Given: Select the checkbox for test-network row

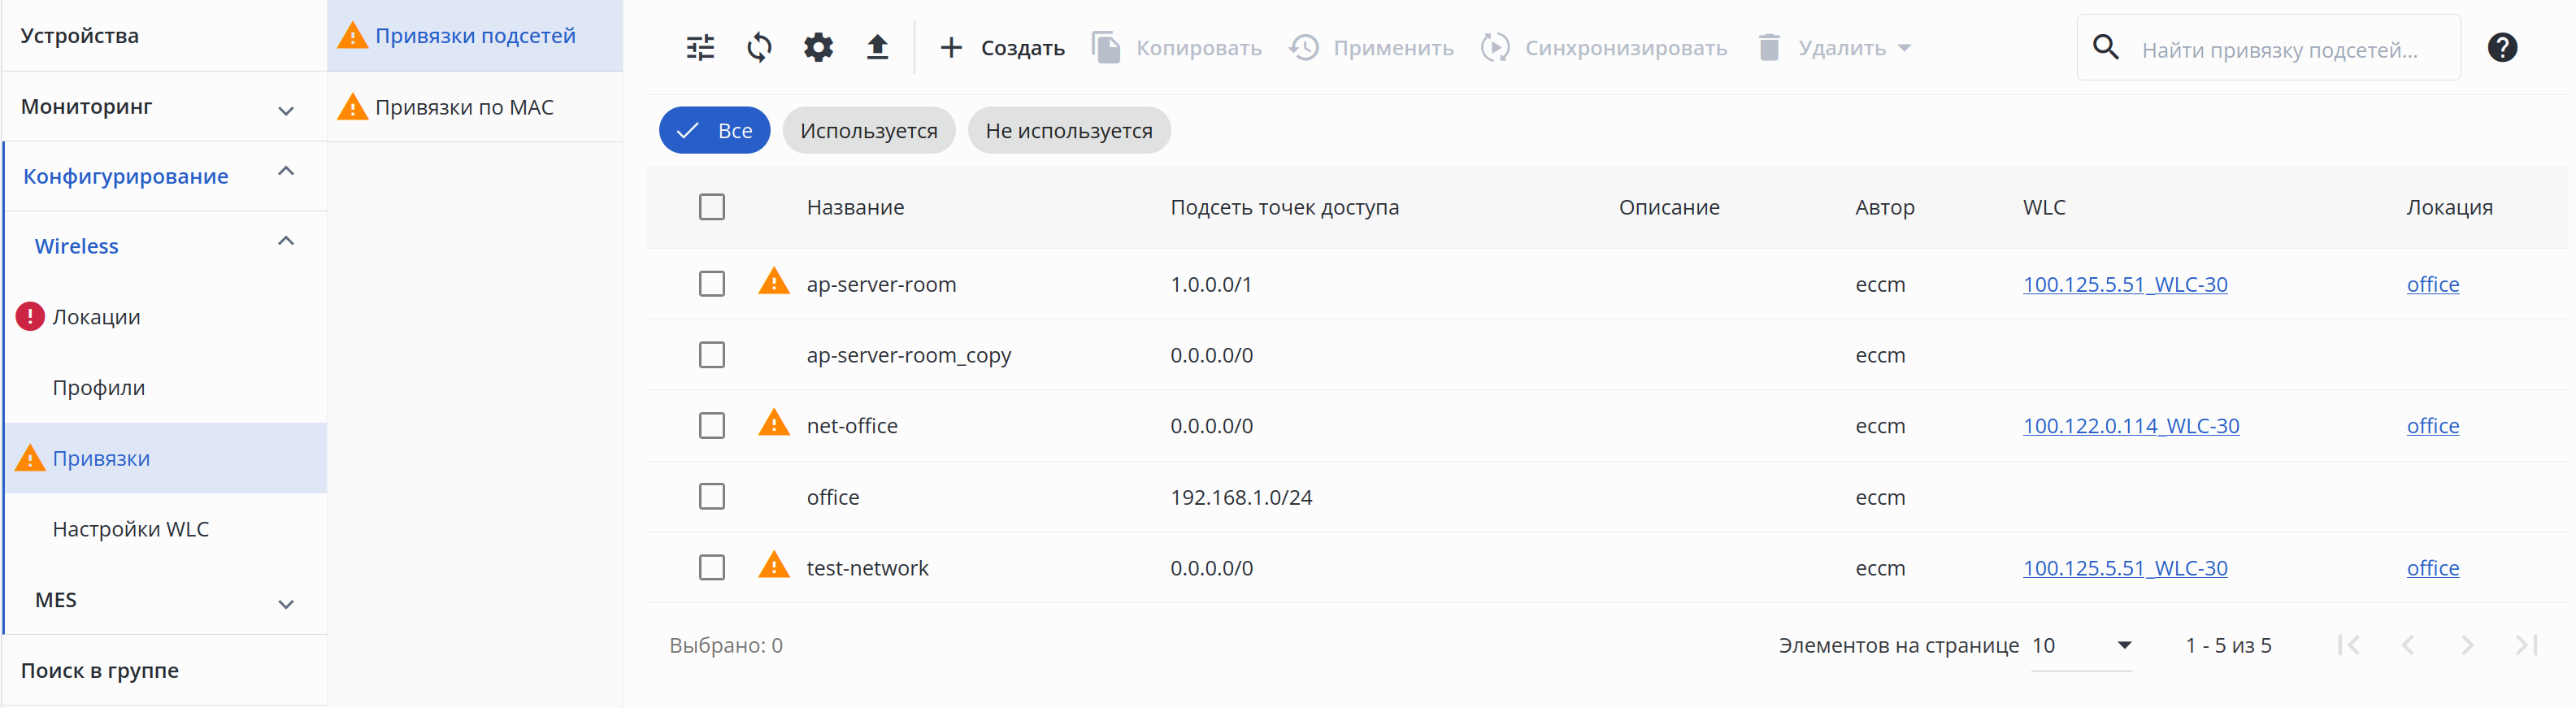Looking at the screenshot, I should coord(712,568).
